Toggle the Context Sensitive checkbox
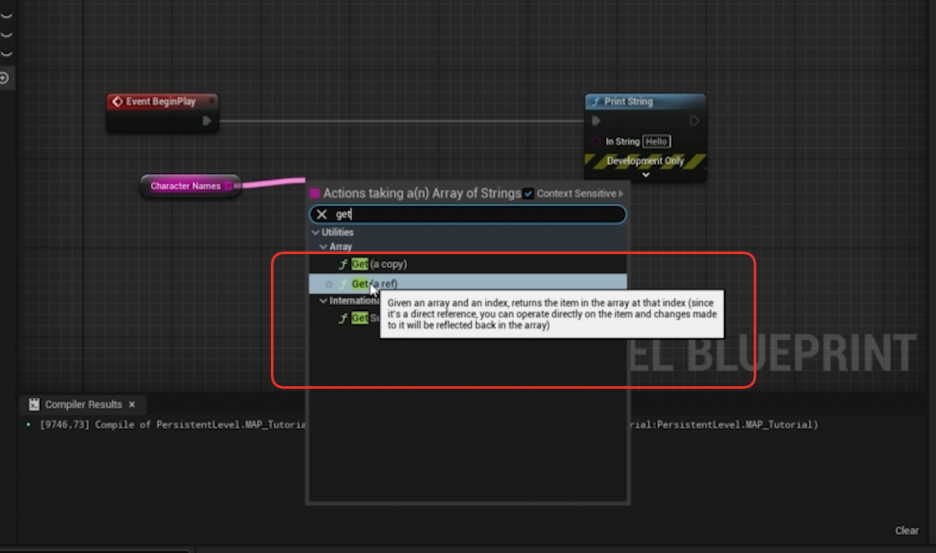936x553 pixels. coord(528,193)
